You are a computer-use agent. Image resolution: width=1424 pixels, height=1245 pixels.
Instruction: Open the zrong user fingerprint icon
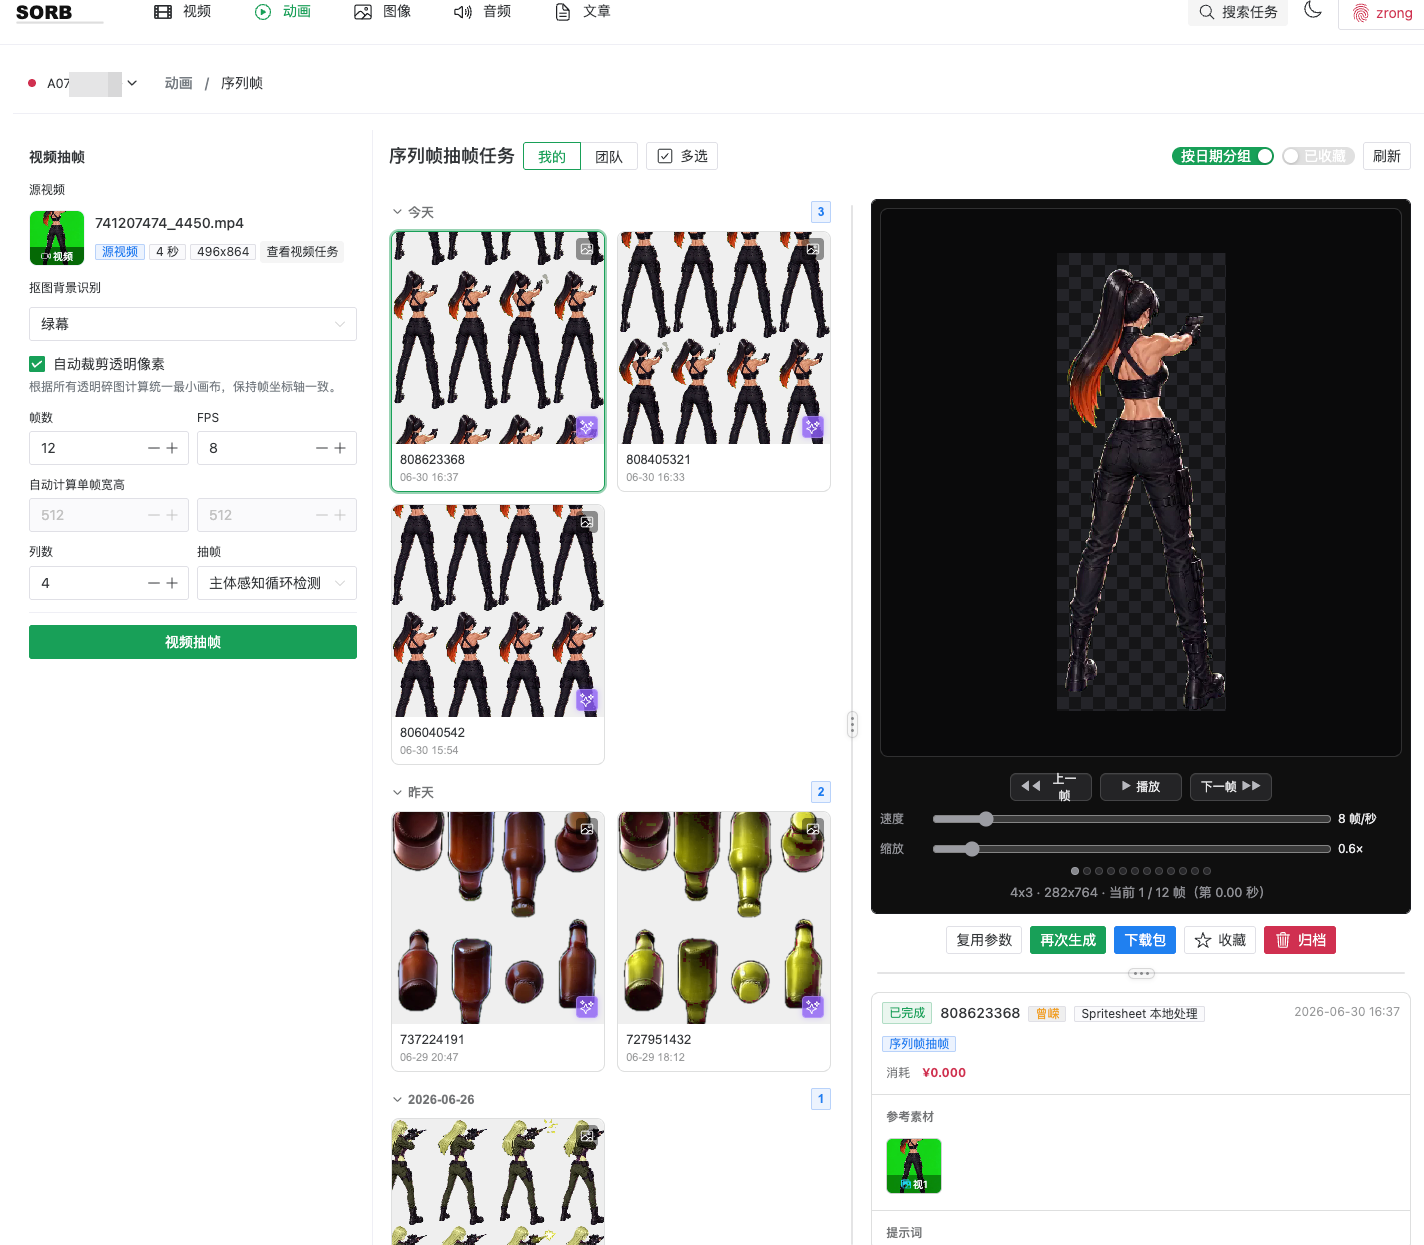tap(1361, 13)
